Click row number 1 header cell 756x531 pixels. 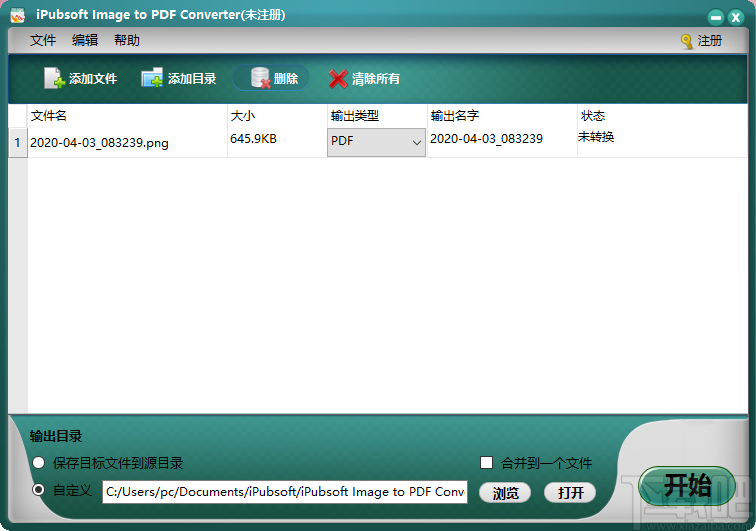[x=18, y=143]
